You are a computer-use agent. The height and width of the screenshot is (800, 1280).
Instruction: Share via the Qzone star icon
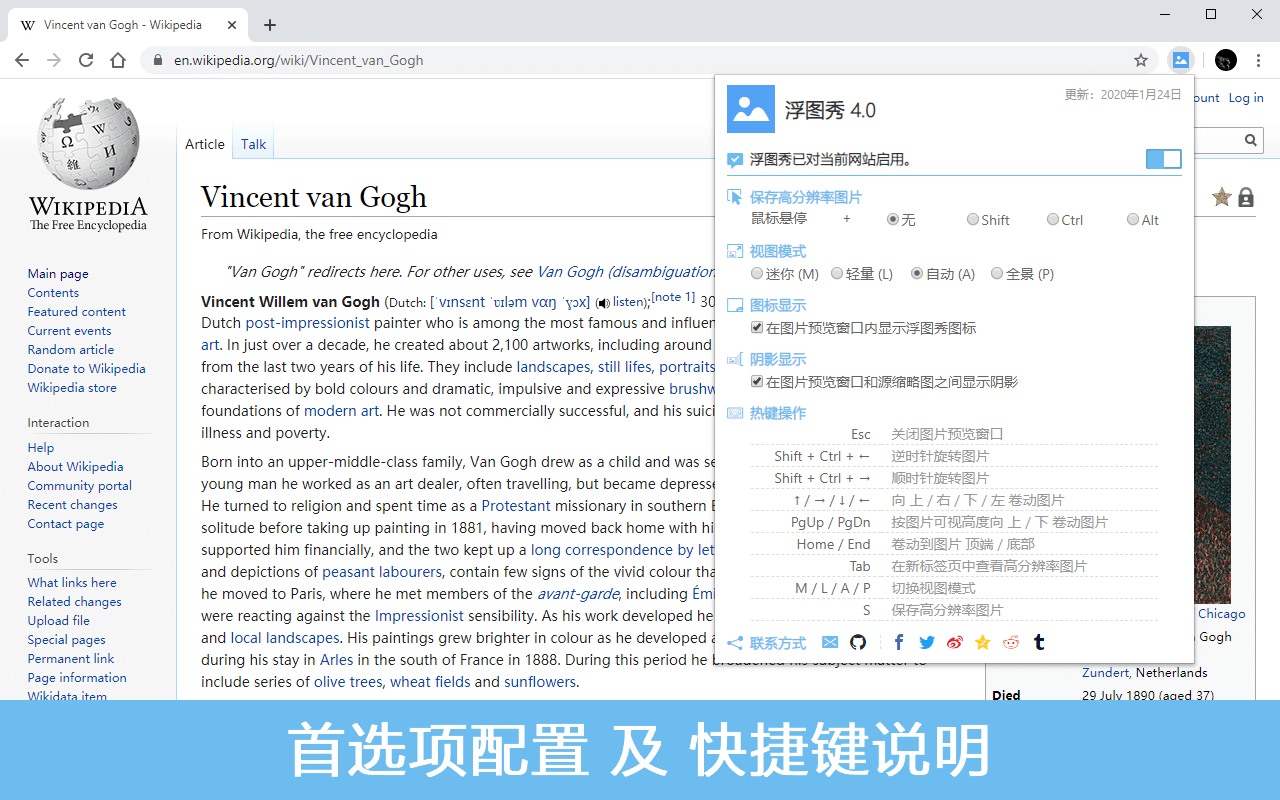(x=983, y=642)
